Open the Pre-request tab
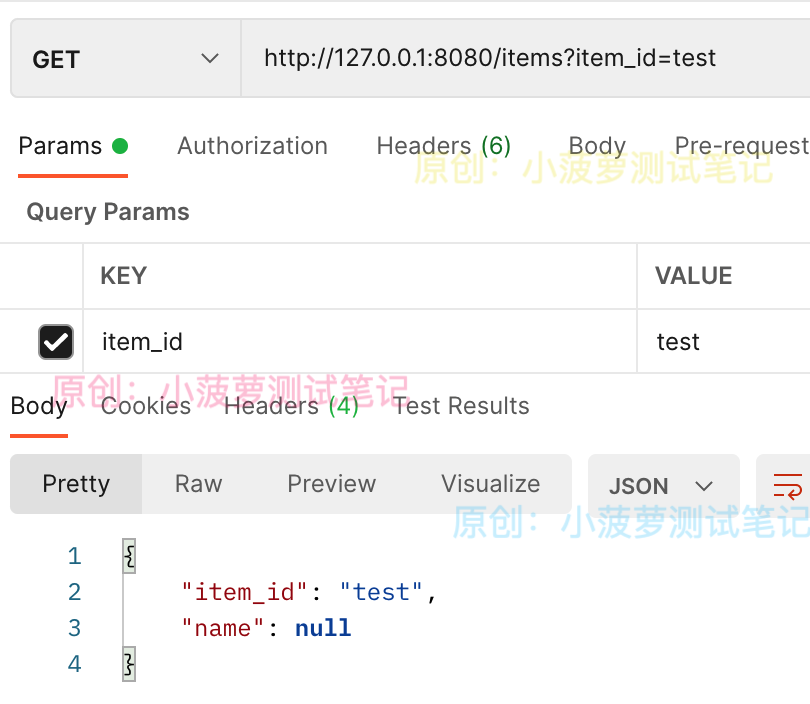This screenshot has width=810, height=704. tap(742, 146)
